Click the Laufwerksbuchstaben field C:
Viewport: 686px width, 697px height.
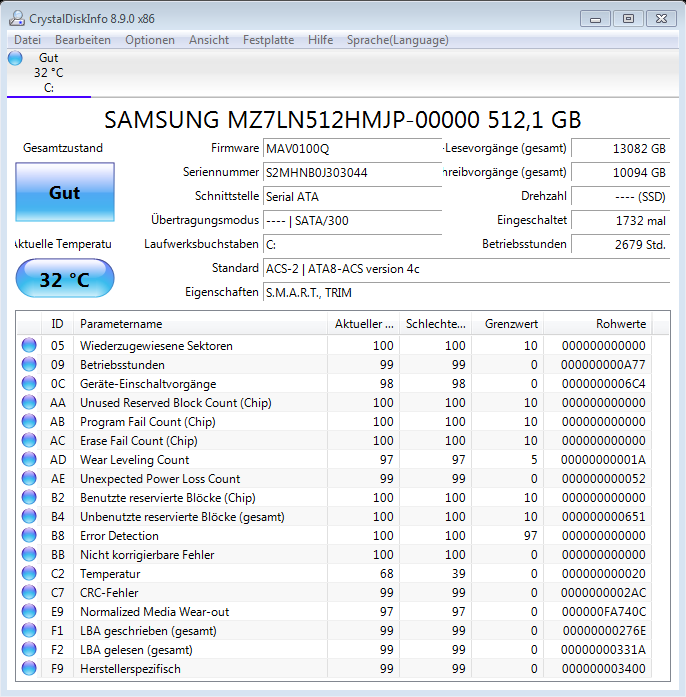coord(353,244)
